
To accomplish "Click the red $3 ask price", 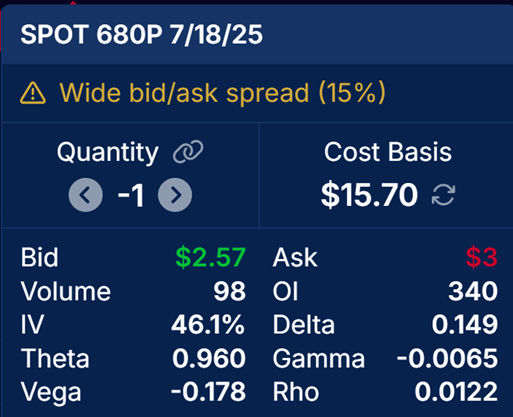I will click(x=482, y=257).
